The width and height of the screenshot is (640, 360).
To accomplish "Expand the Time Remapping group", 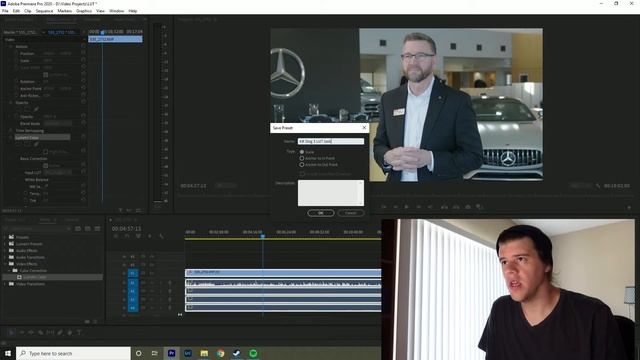I will pos(11,131).
